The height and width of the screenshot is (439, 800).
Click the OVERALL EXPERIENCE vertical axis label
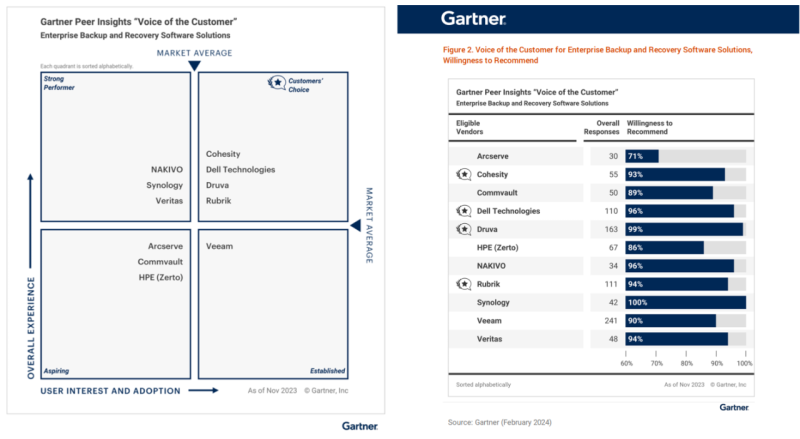click(x=31, y=328)
